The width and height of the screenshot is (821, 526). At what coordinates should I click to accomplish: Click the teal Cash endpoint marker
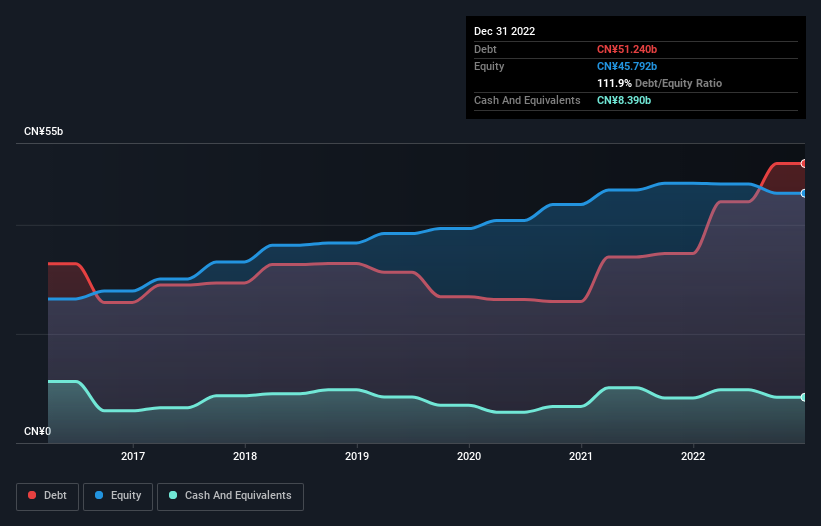coord(804,398)
